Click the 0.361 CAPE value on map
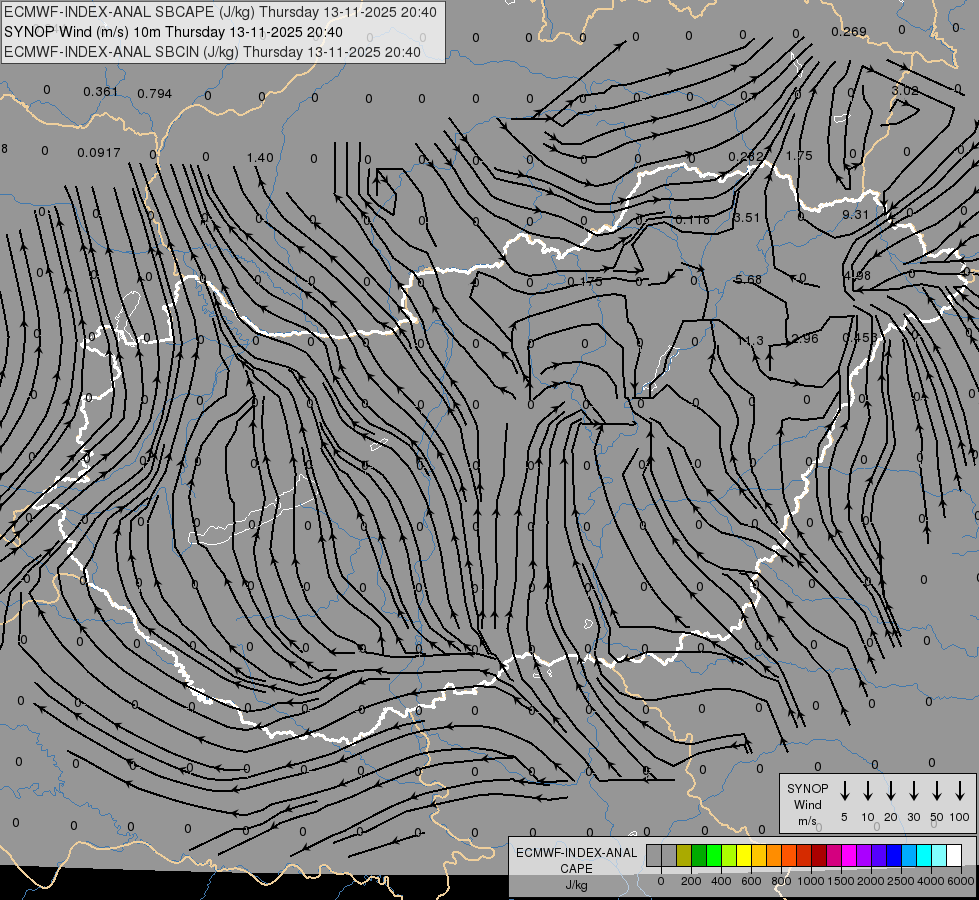 [x=101, y=92]
